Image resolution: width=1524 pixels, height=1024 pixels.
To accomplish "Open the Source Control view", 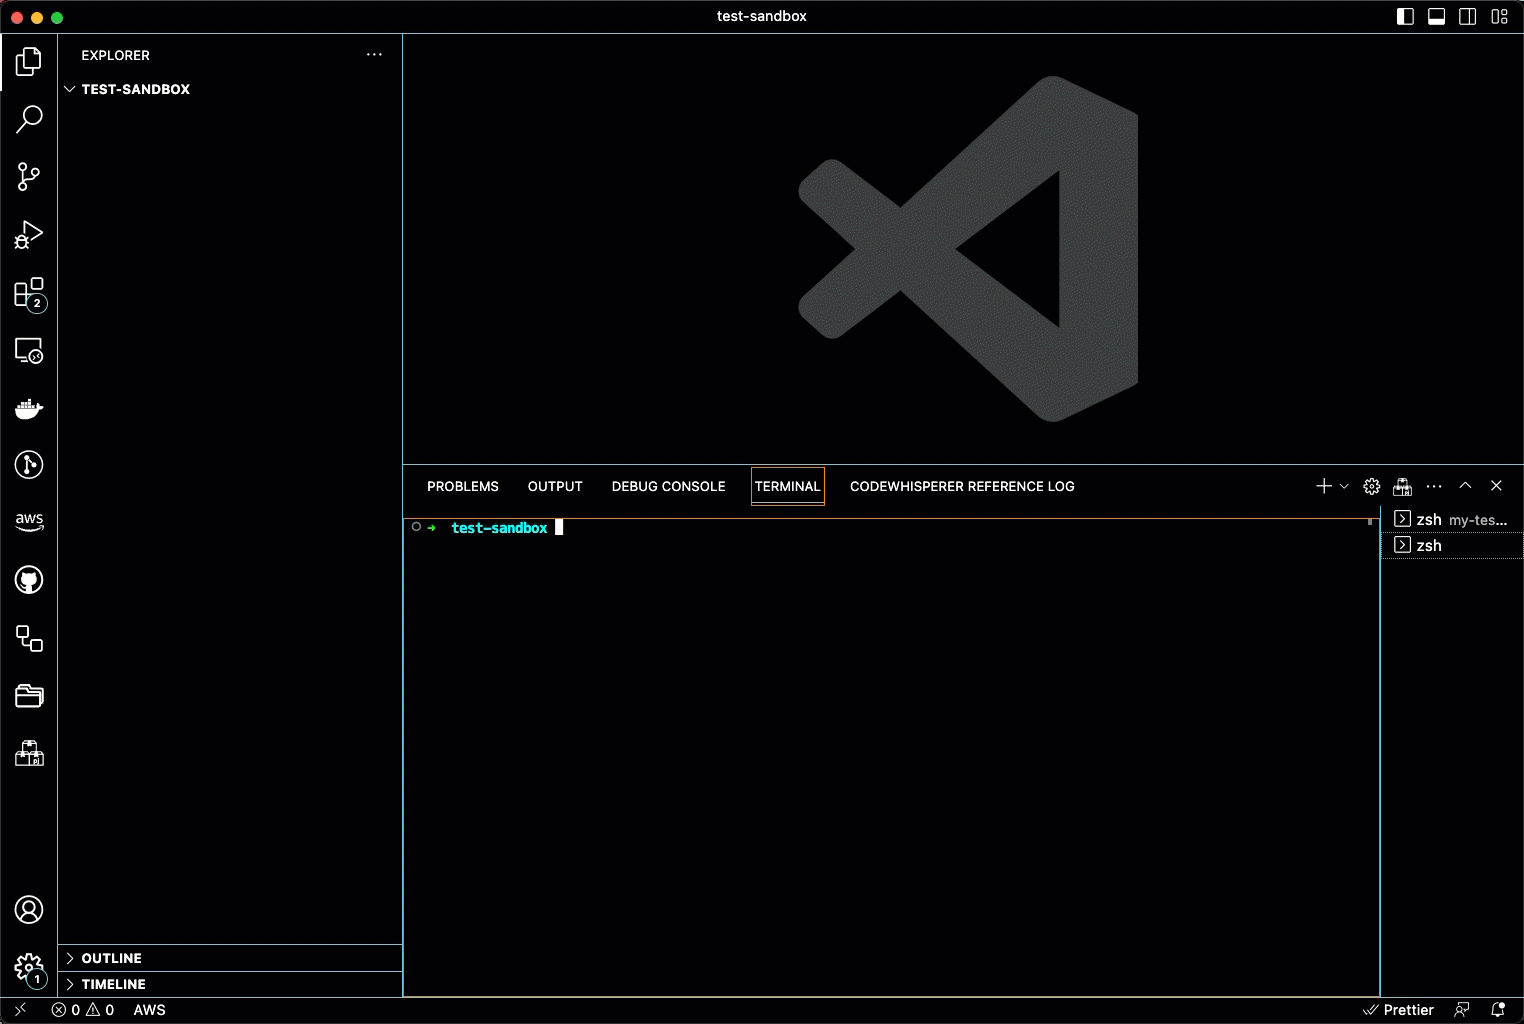I will point(29,177).
